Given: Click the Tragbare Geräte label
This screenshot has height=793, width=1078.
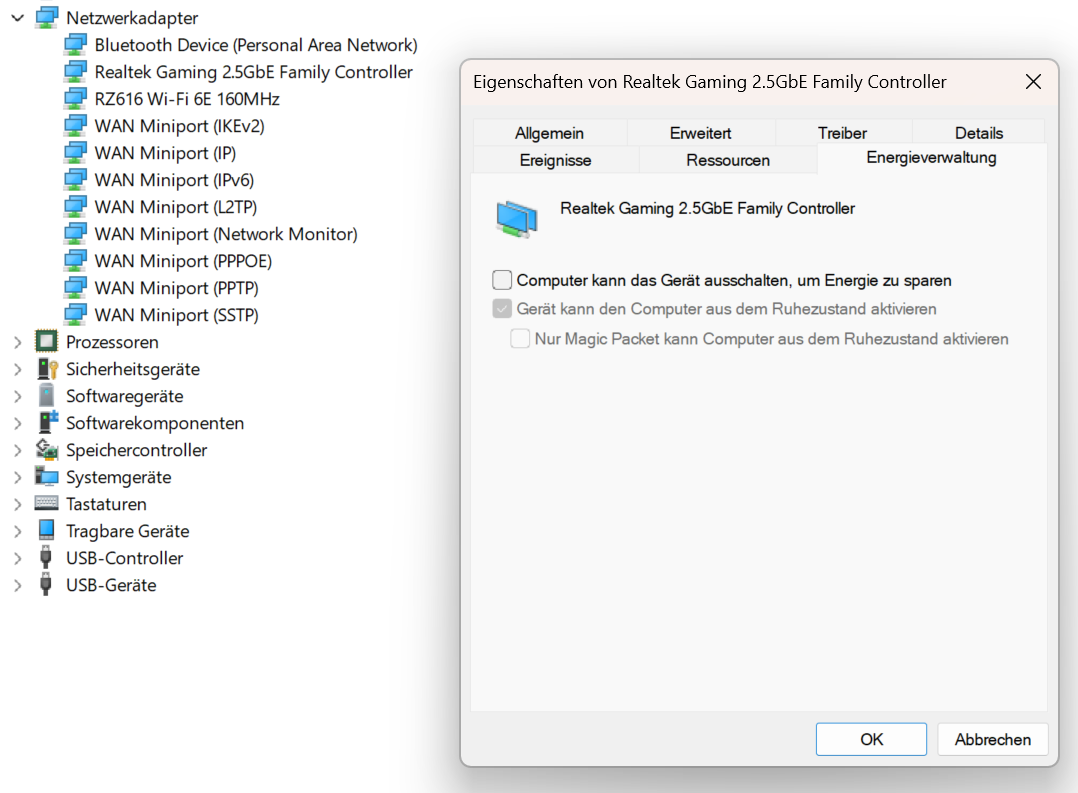Looking at the screenshot, I should 128,531.
